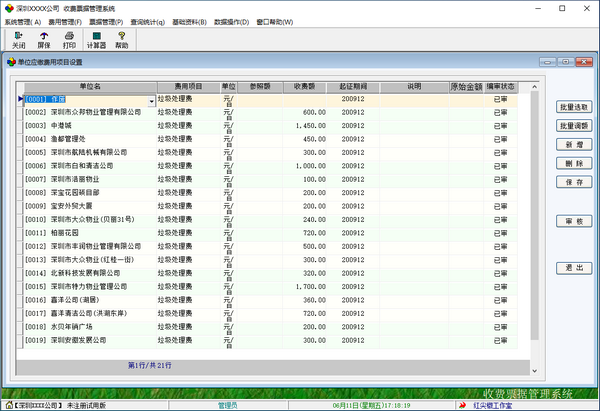600x411 pixels.
Task: Click the 帮助 (Help) toolbar icon
Action: pyautogui.click(x=121, y=38)
